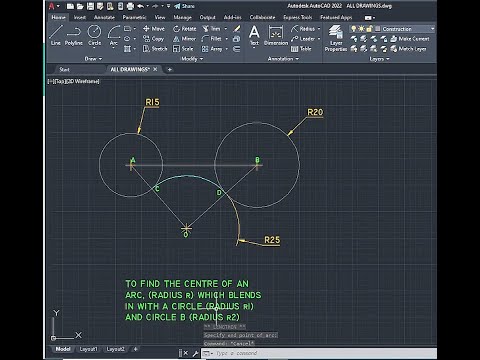Expand the Modify panel

click(192, 59)
